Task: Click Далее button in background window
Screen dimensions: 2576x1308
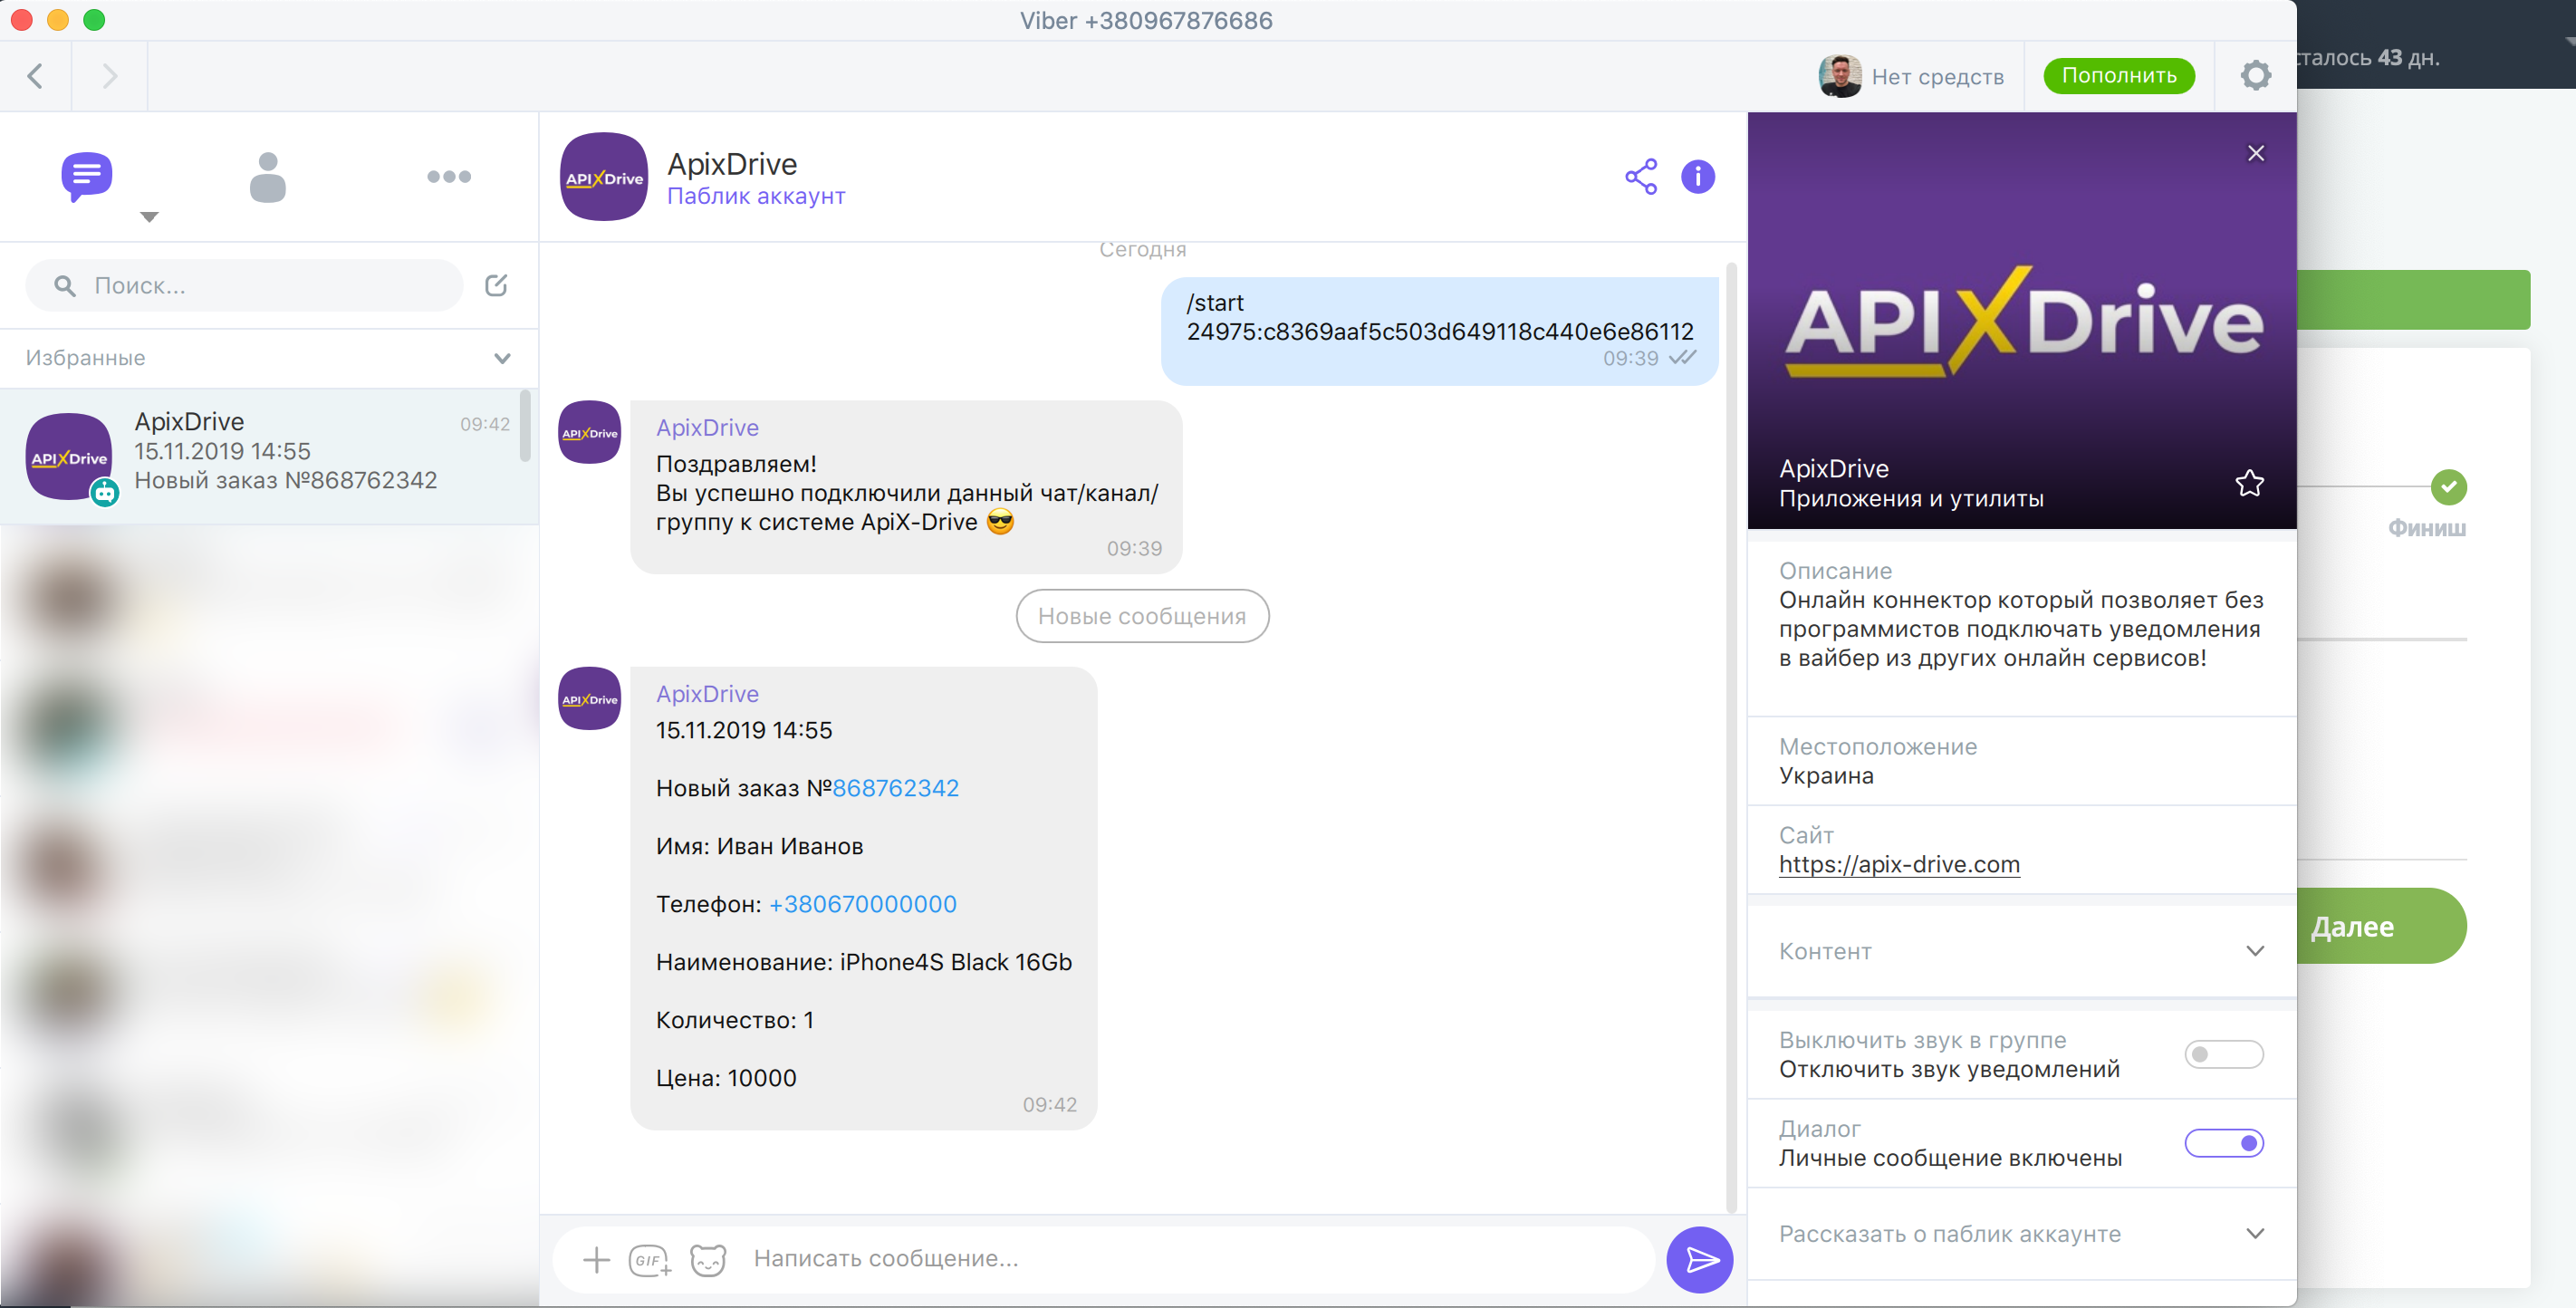Action: (x=2381, y=927)
